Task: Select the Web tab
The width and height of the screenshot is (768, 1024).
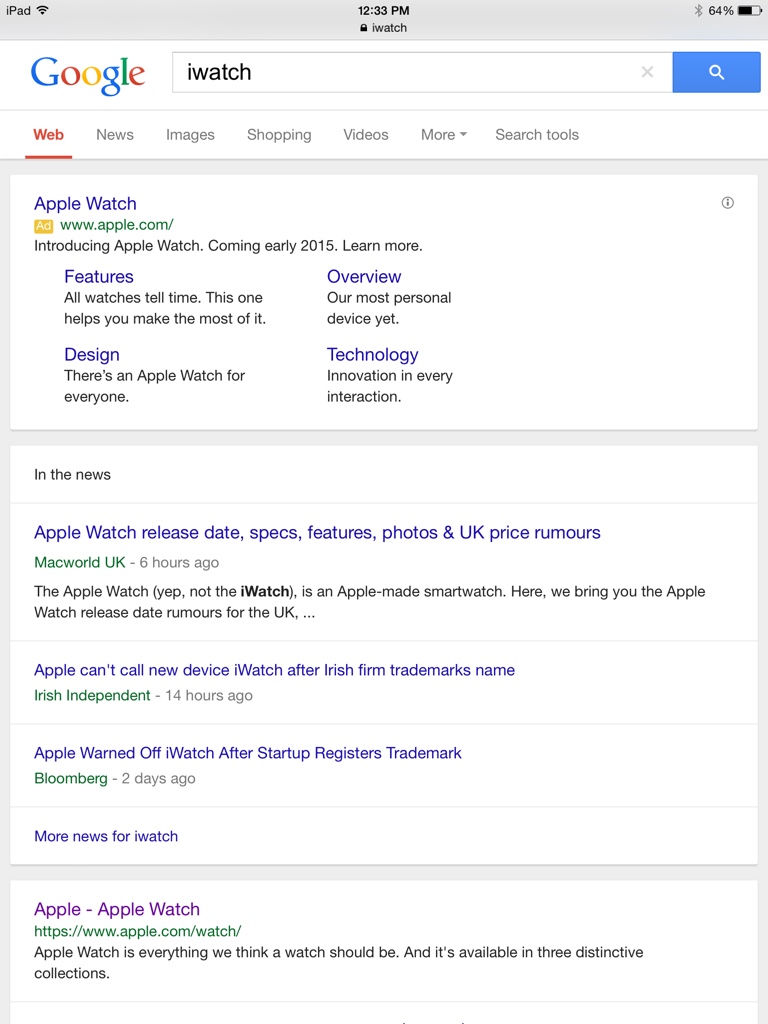Action: pyautogui.click(x=48, y=135)
